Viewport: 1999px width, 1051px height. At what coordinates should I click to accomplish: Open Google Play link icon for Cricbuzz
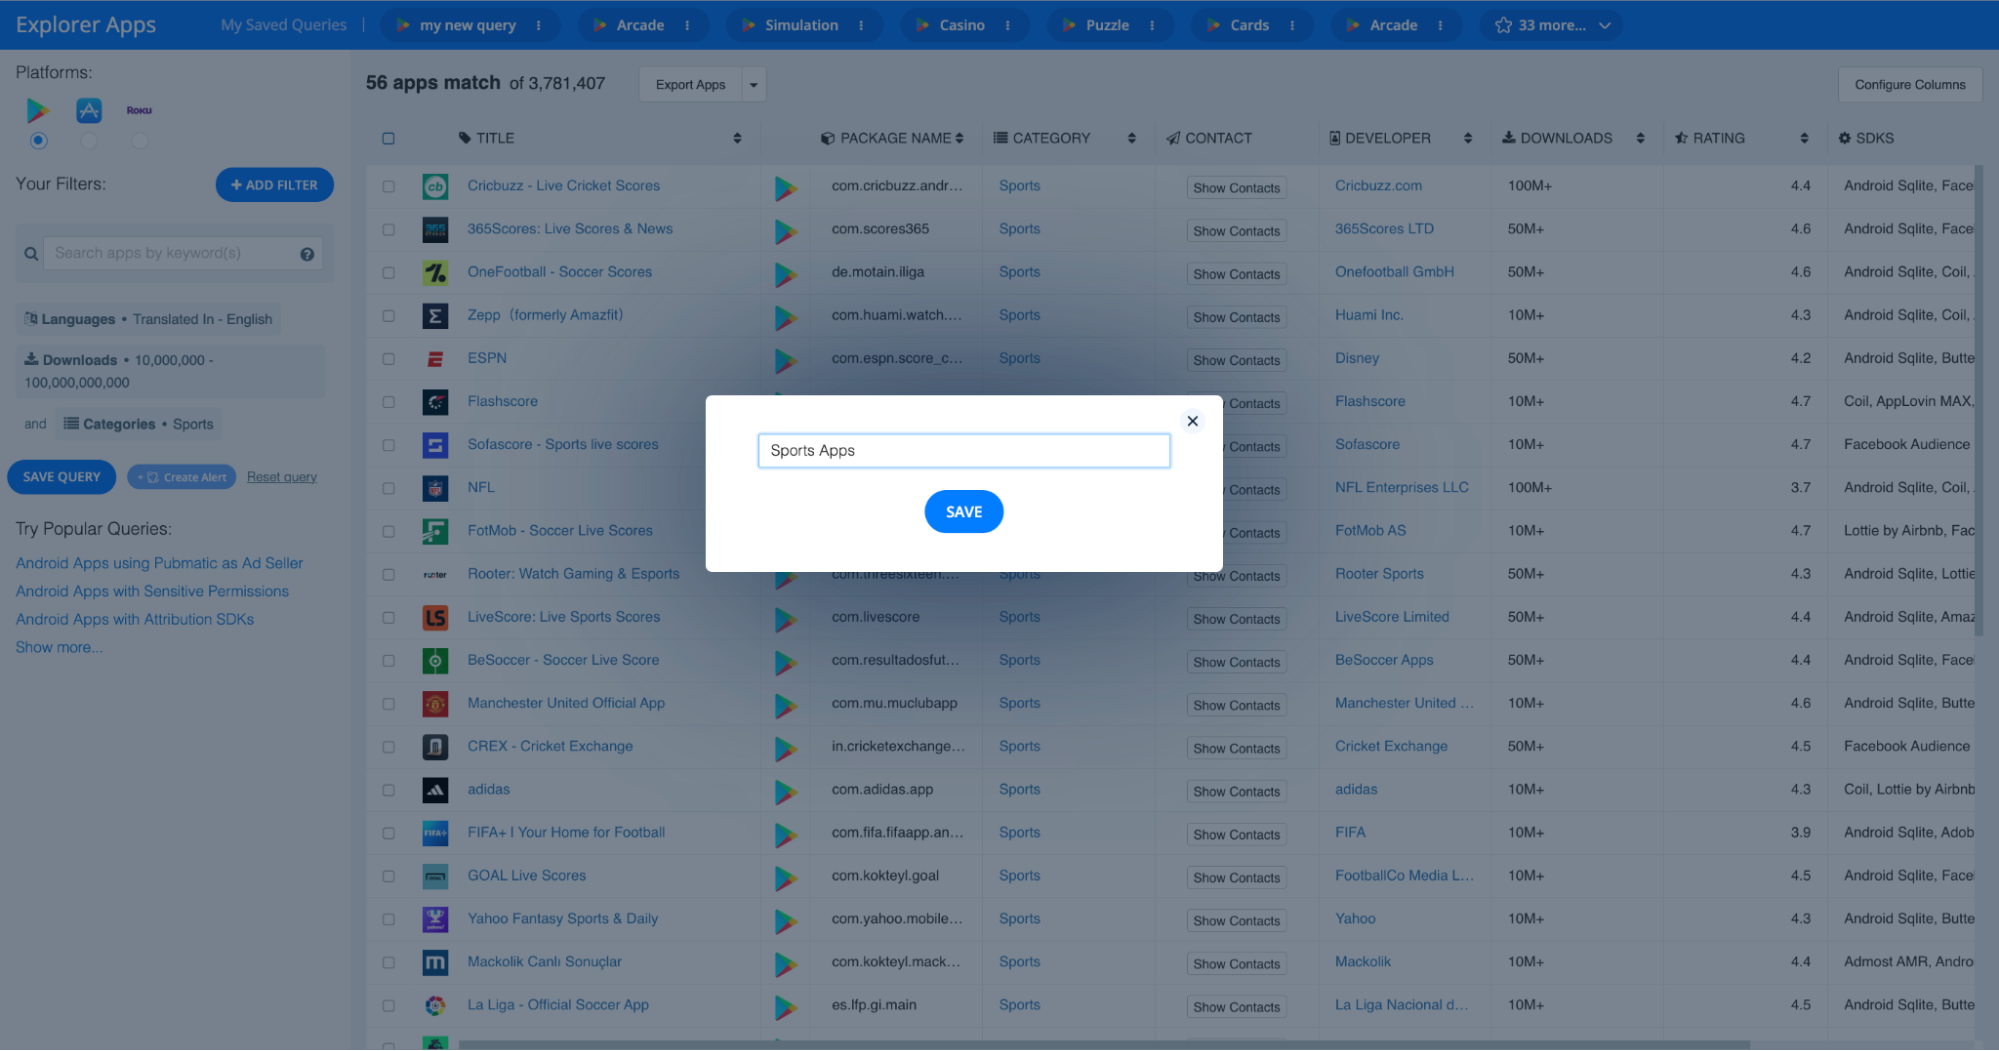click(x=786, y=187)
